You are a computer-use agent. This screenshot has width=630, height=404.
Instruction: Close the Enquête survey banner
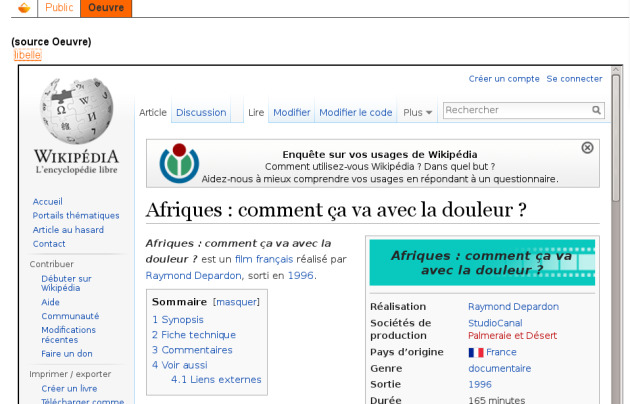click(587, 148)
